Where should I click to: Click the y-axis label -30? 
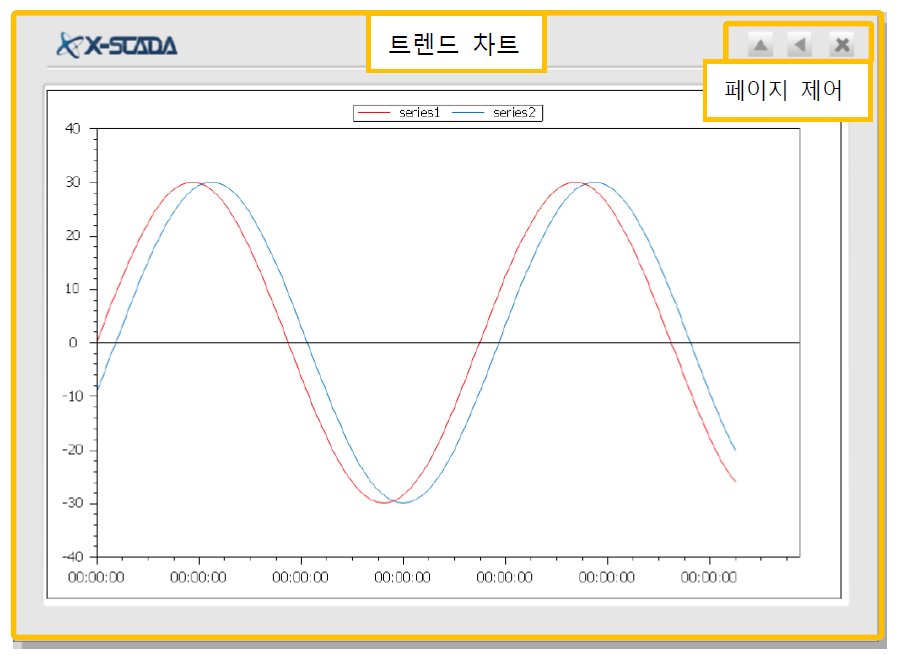[73, 503]
